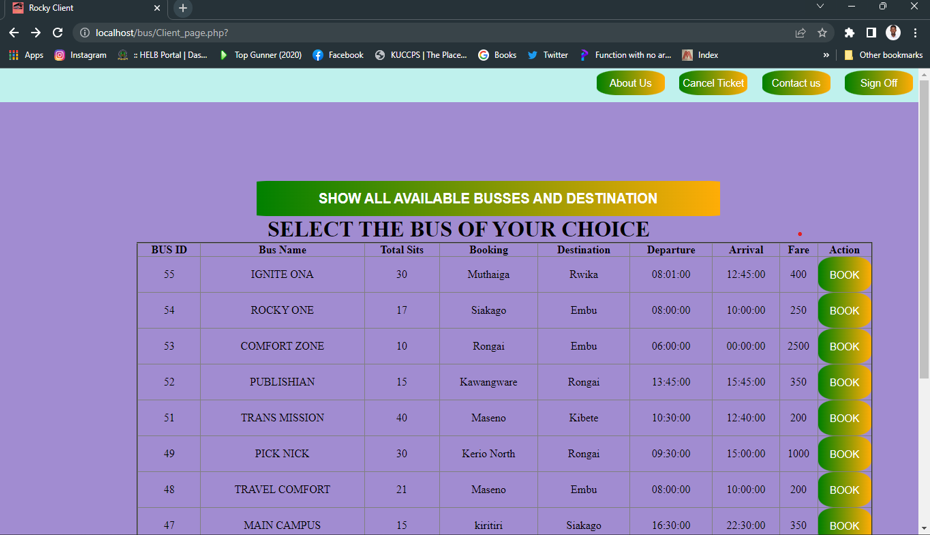
Task: Open Chrome three-dot menu
Action: tap(915, 33)
